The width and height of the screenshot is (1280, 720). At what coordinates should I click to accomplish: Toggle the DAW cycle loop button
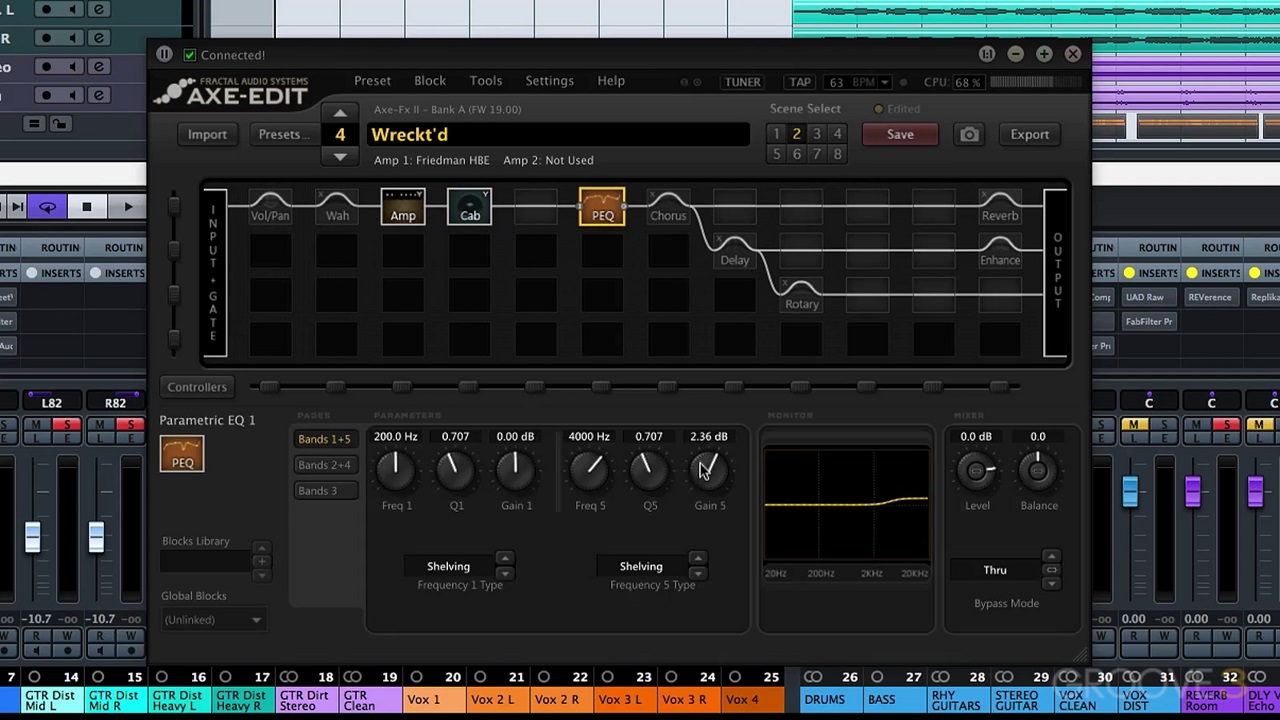click(x=47, y=207)
